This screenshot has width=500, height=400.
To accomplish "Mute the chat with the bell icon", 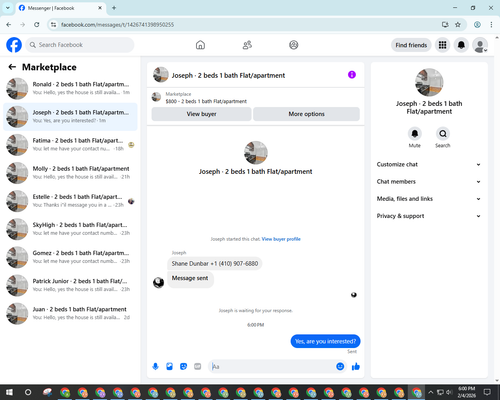I will (415, 134).
